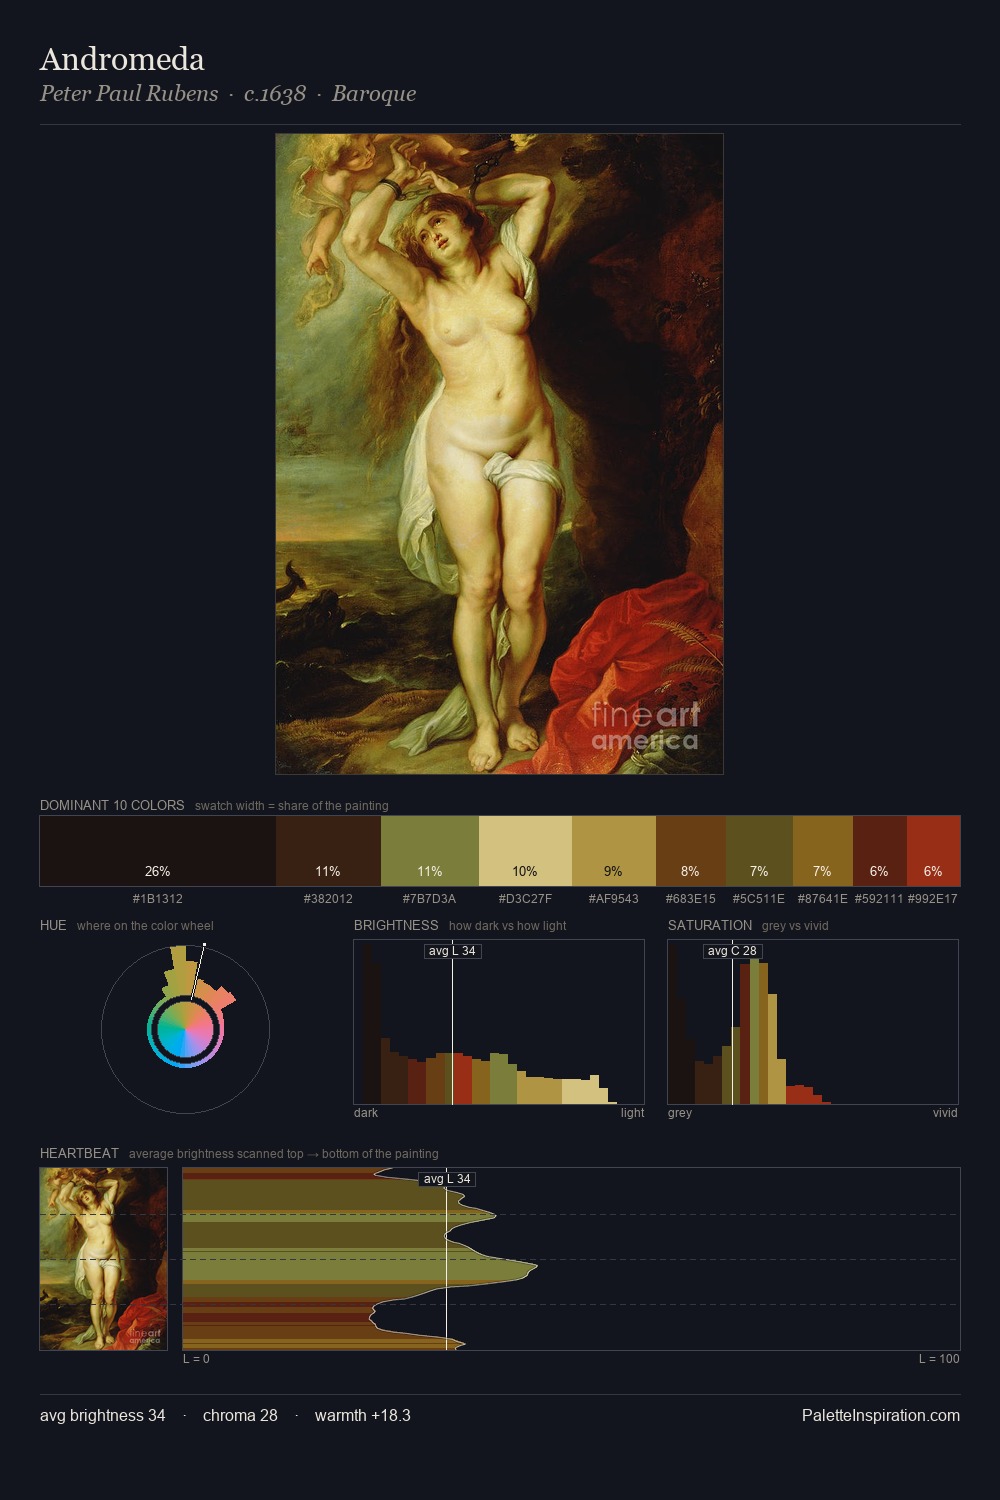Viewport: 1000px width, 1500px height.
Task: Click the 'grey' axis label
Action: click(x=680, y=1113)
